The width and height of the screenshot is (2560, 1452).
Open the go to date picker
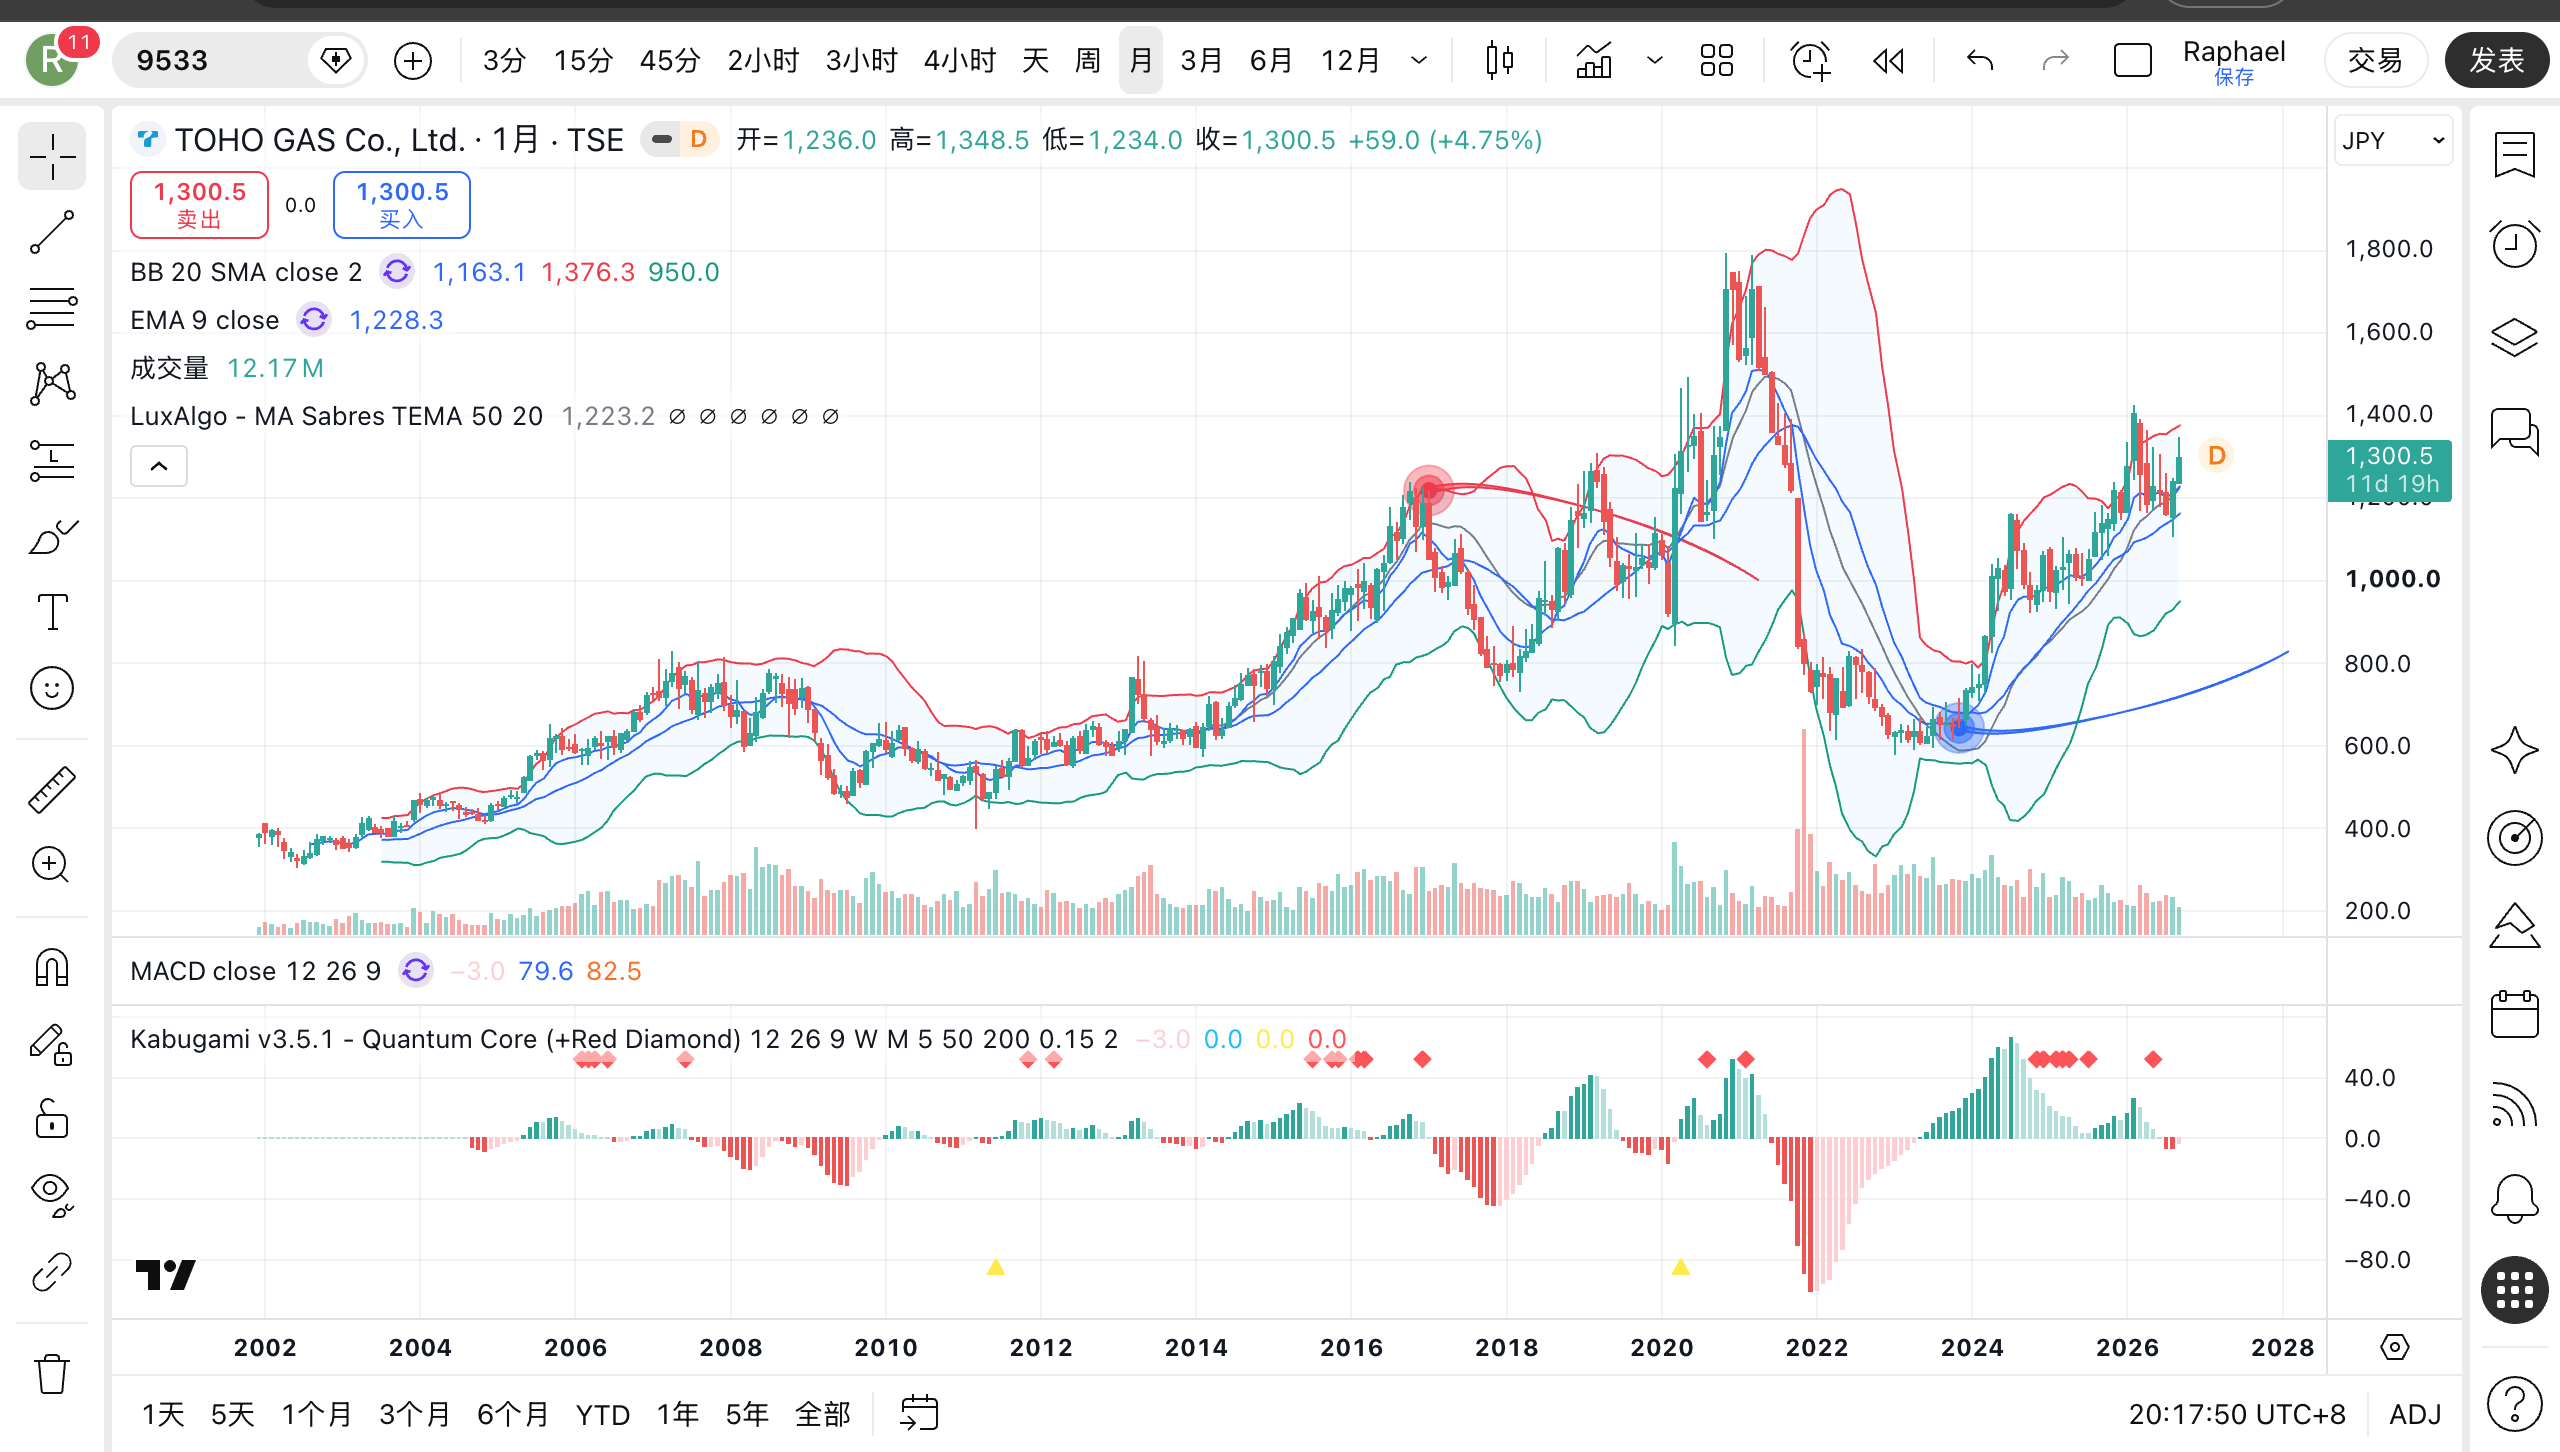pyautogui.click(x=918, y=1414)
